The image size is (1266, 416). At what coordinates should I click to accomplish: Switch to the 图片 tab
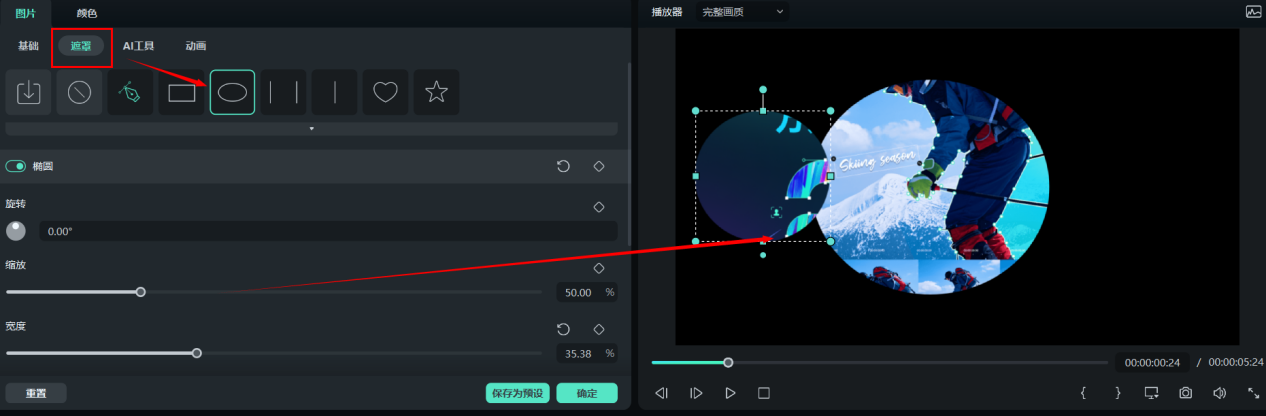click(26, 13)
